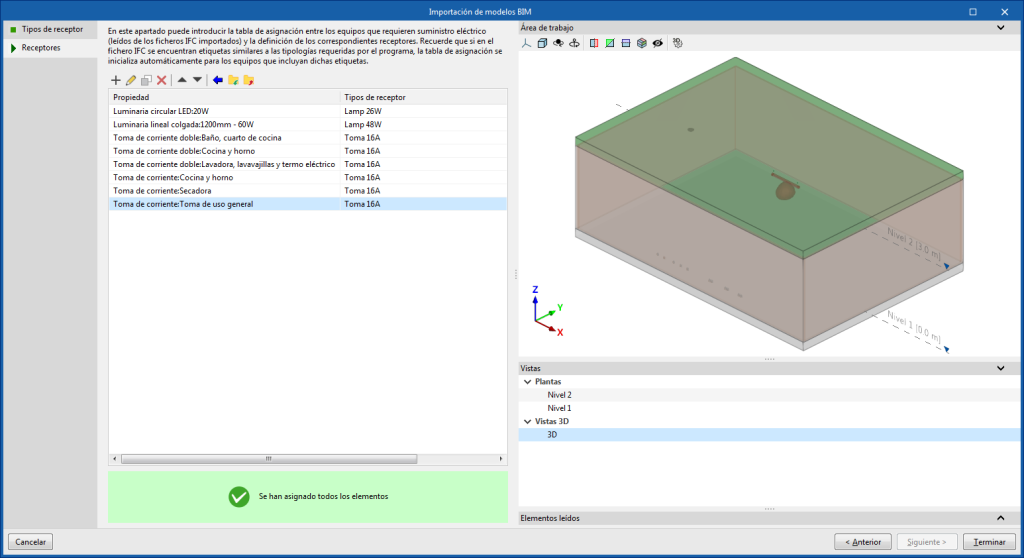
Task: Open the Tipos de receptor step
Action: pyautogui.click(x=51, y=29)
